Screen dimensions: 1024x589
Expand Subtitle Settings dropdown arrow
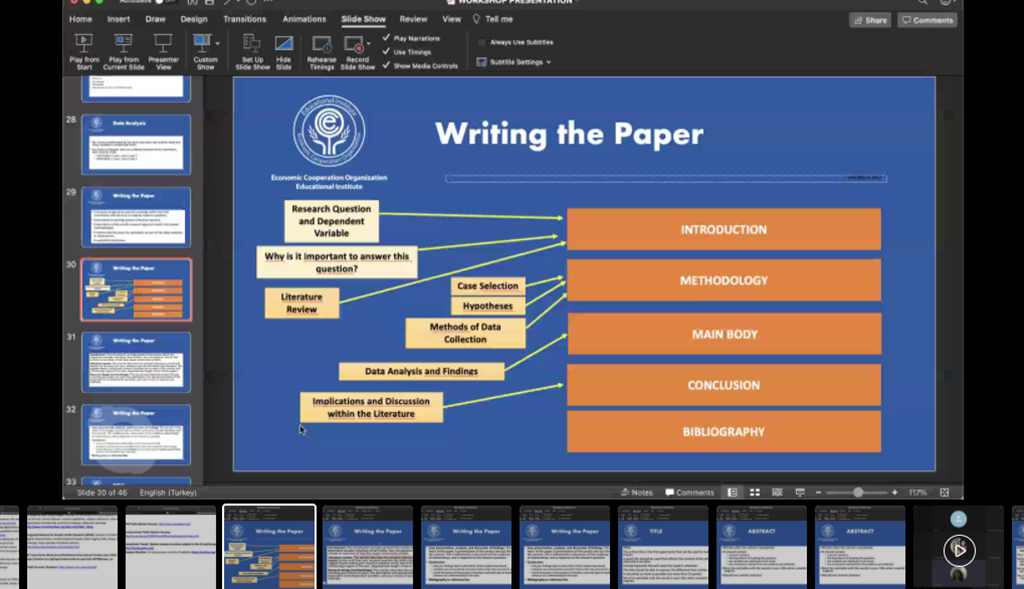point(549,62)
